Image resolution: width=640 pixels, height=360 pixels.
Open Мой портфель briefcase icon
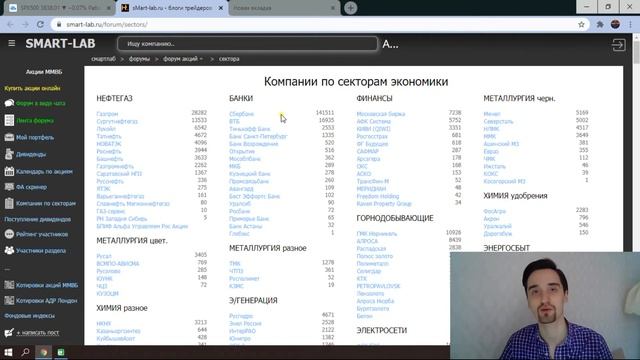(x=9, y=138)
